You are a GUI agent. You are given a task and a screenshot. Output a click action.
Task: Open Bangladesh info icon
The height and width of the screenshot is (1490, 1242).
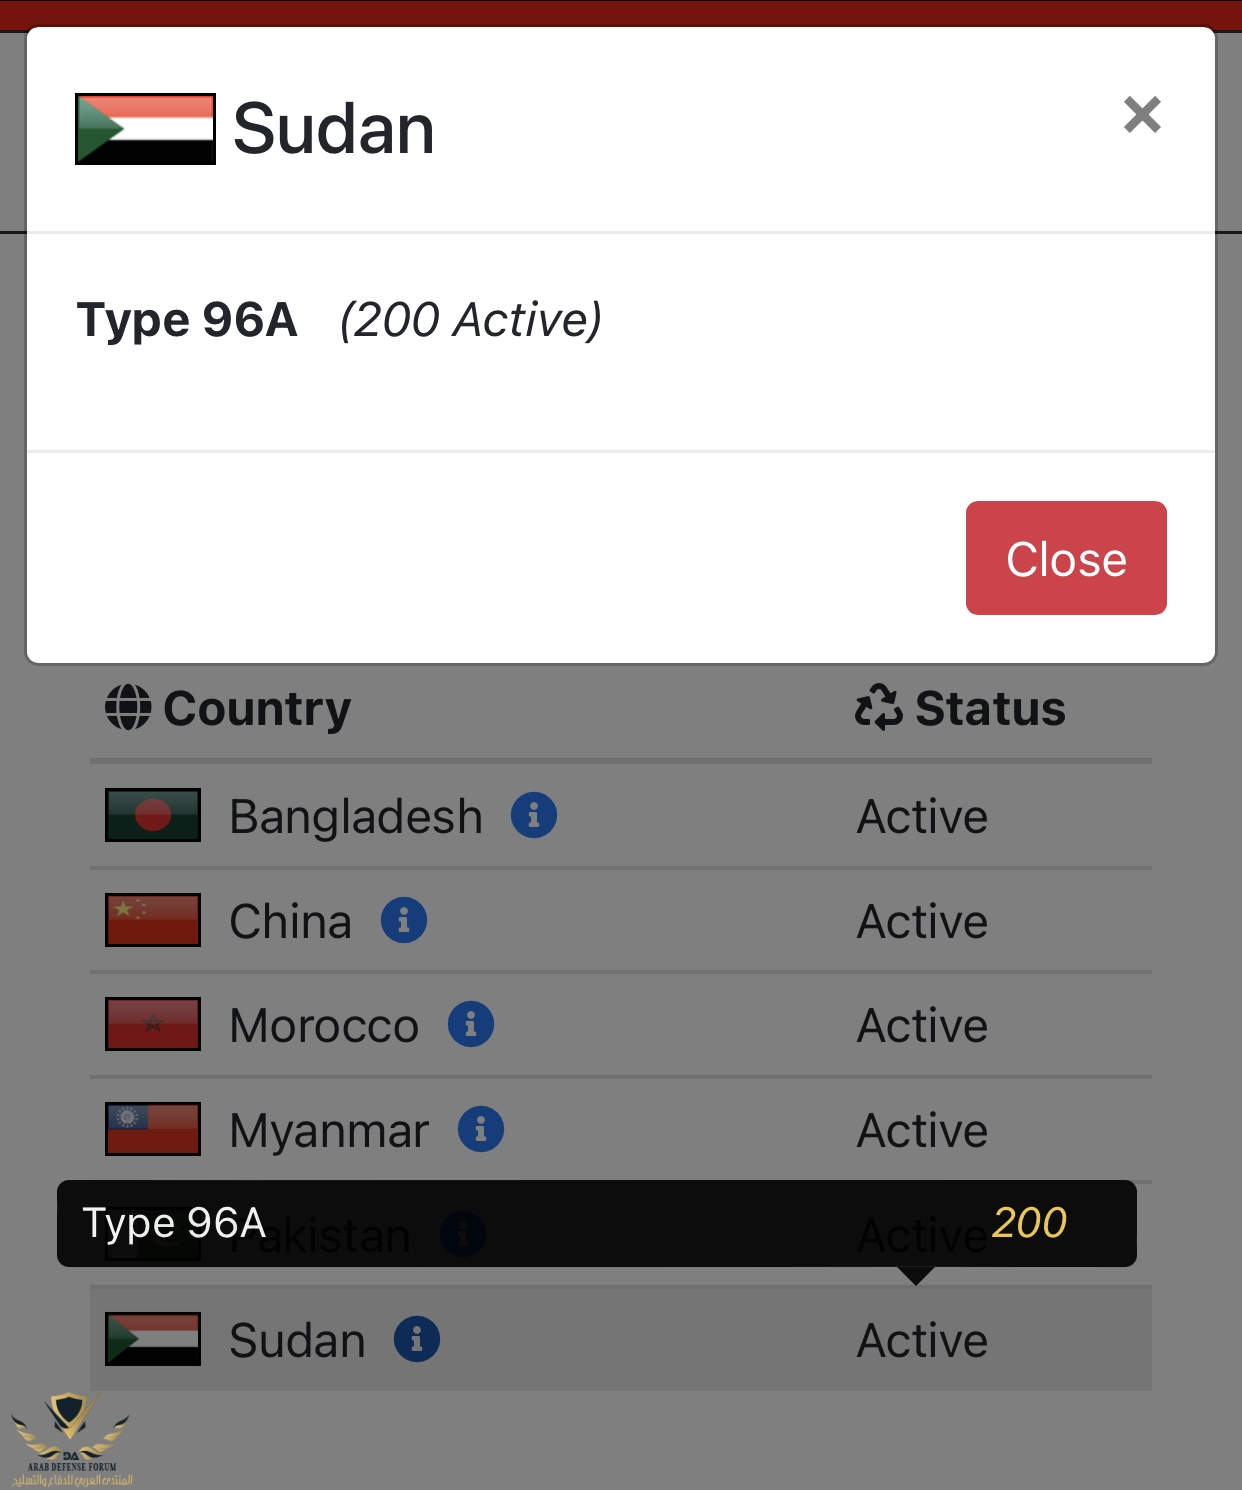(534, 815)
